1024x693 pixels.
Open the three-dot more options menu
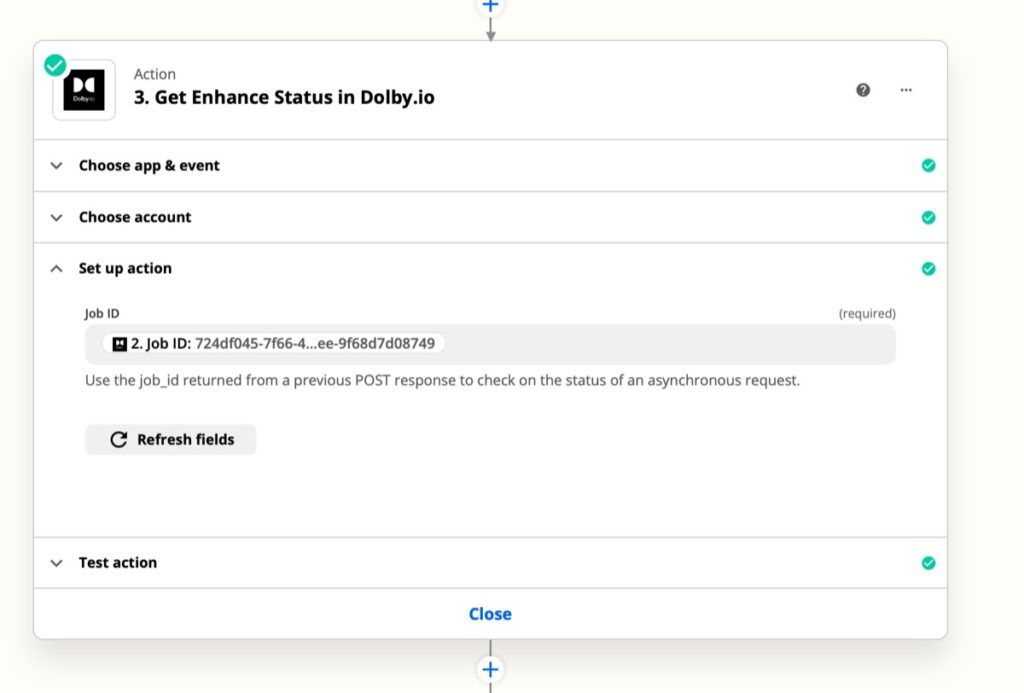906,90
